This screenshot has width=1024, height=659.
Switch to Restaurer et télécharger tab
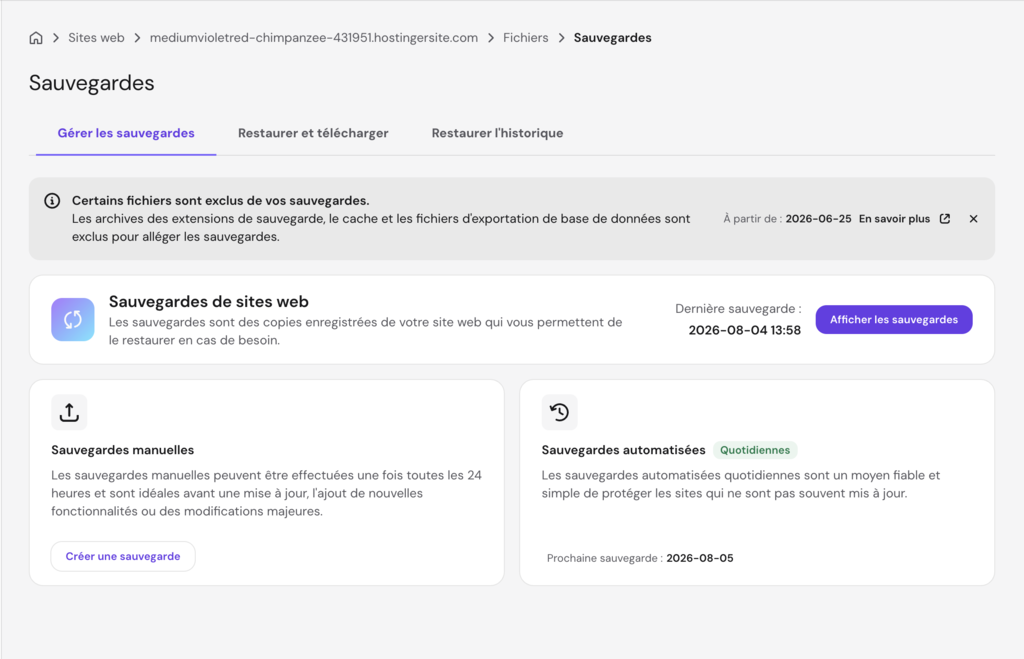pyautogui.click(x=313, y=133)
